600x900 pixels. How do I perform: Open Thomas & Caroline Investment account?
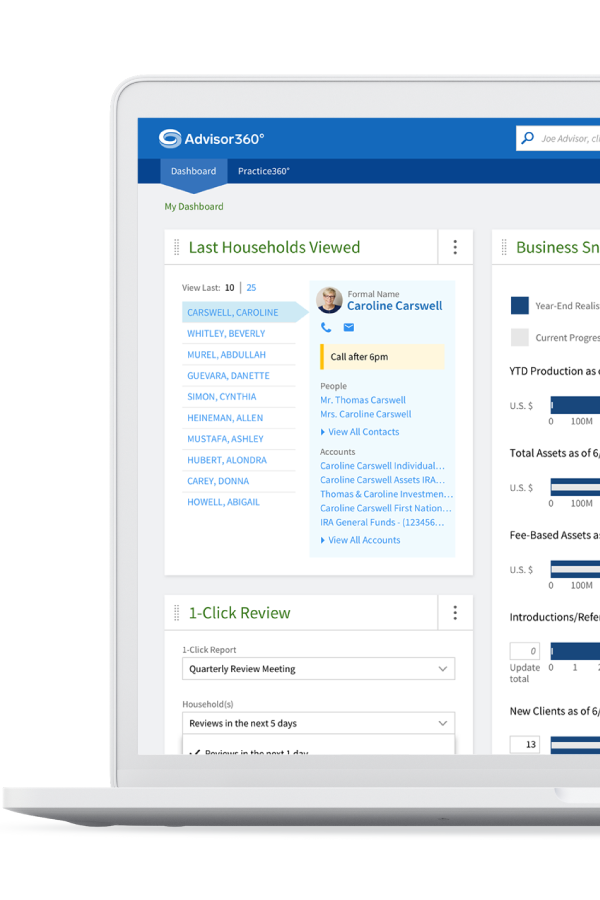pyautogui.click(x=386, y=494)
